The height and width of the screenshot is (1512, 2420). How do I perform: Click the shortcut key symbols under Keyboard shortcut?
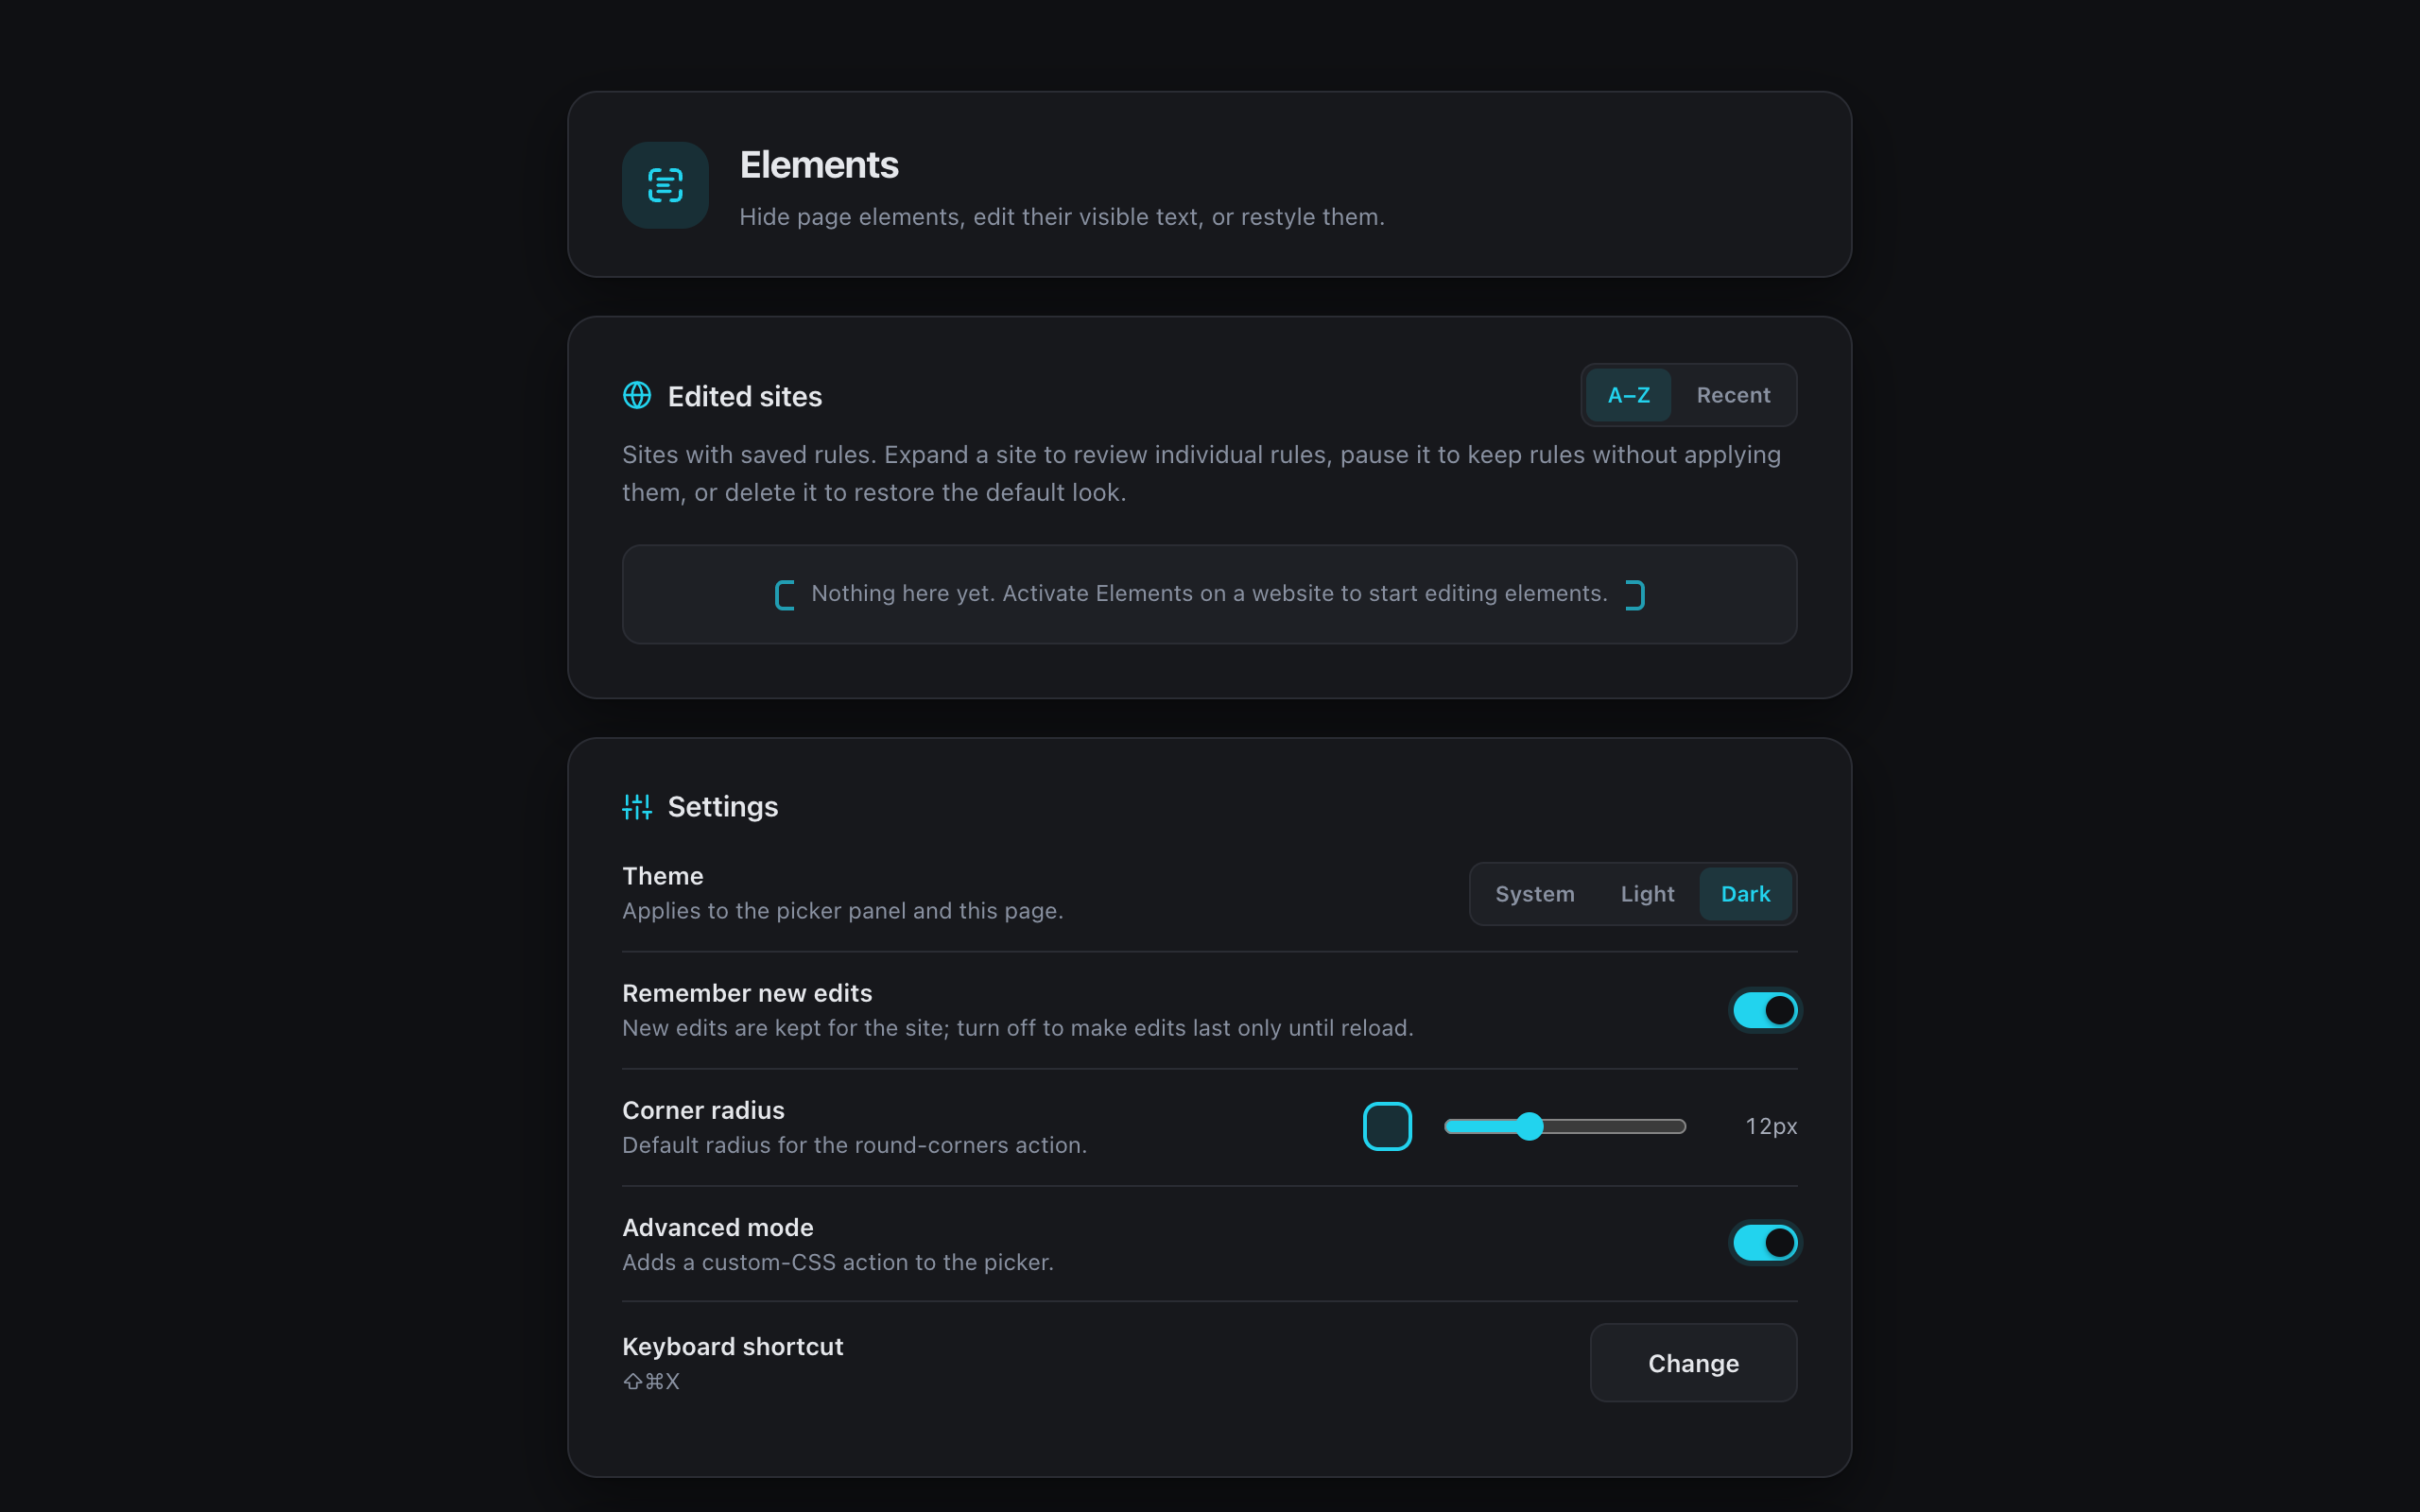(x=651, y=1381)
